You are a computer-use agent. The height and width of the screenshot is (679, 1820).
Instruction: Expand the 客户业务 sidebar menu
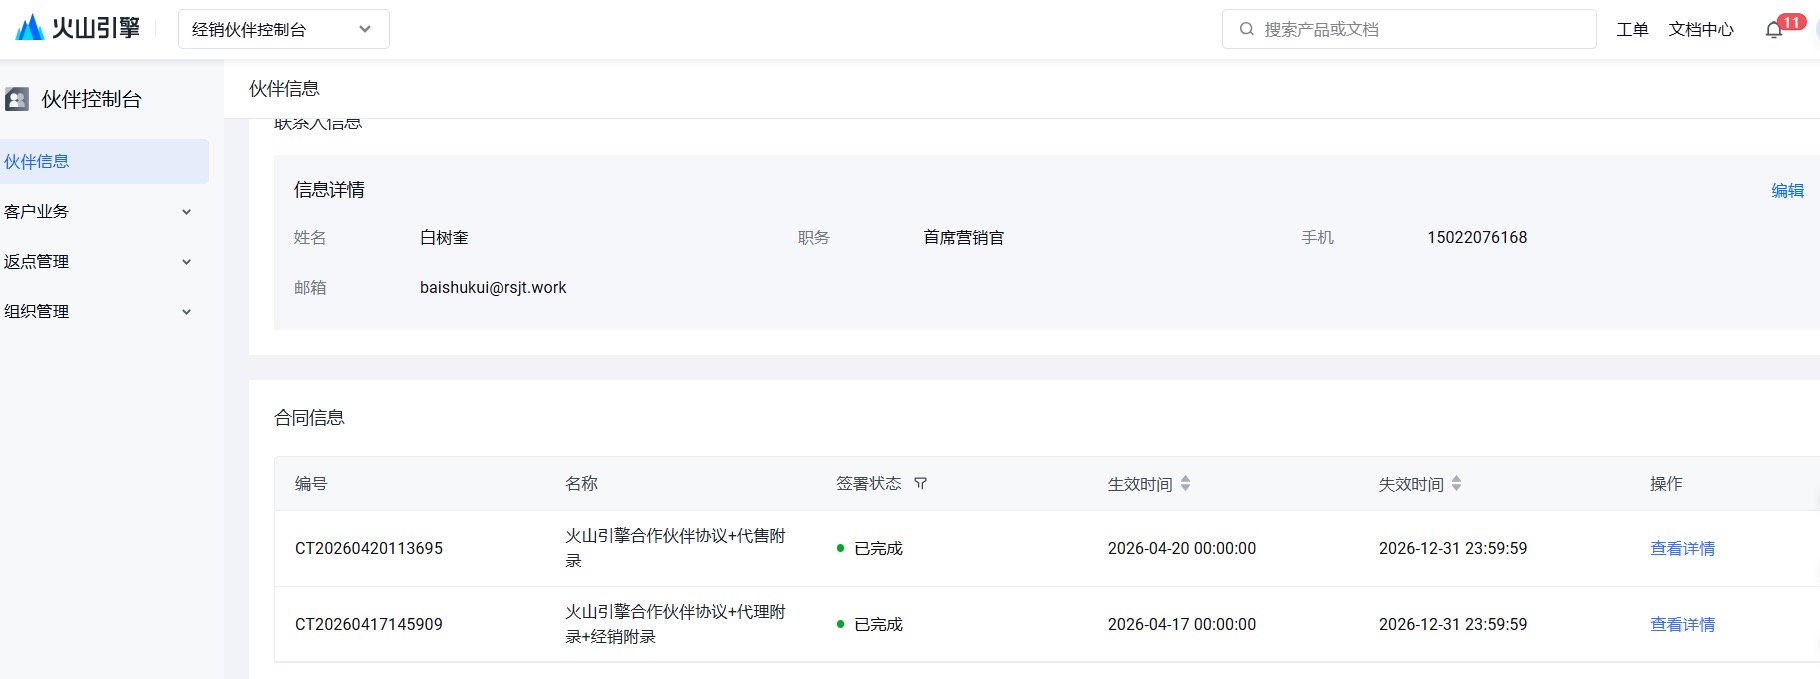point(100,212)
